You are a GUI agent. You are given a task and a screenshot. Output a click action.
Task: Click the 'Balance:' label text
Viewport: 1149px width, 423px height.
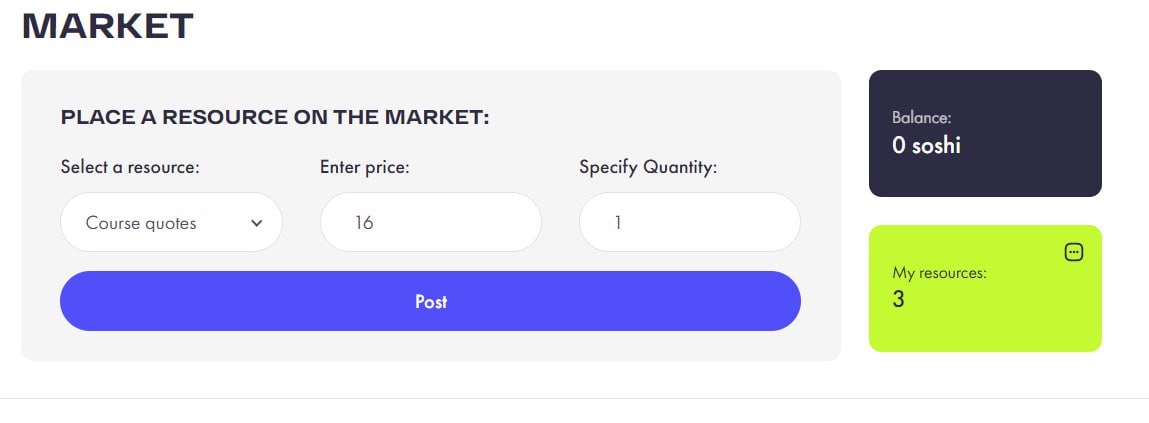(x=921, y=118)
